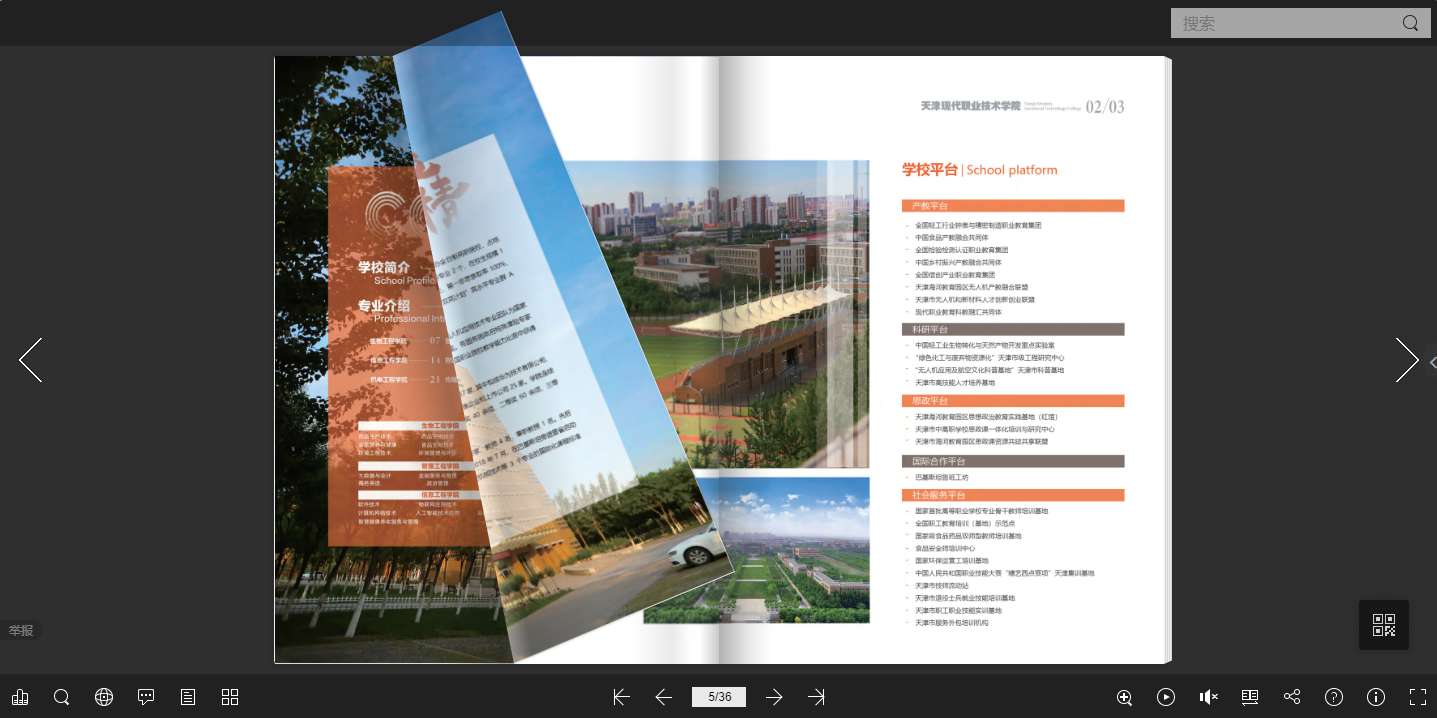Click the magnifier icon in search box
This screenshot has height=718, width=1437.
pyautogui.click(x=1411, y=23)
